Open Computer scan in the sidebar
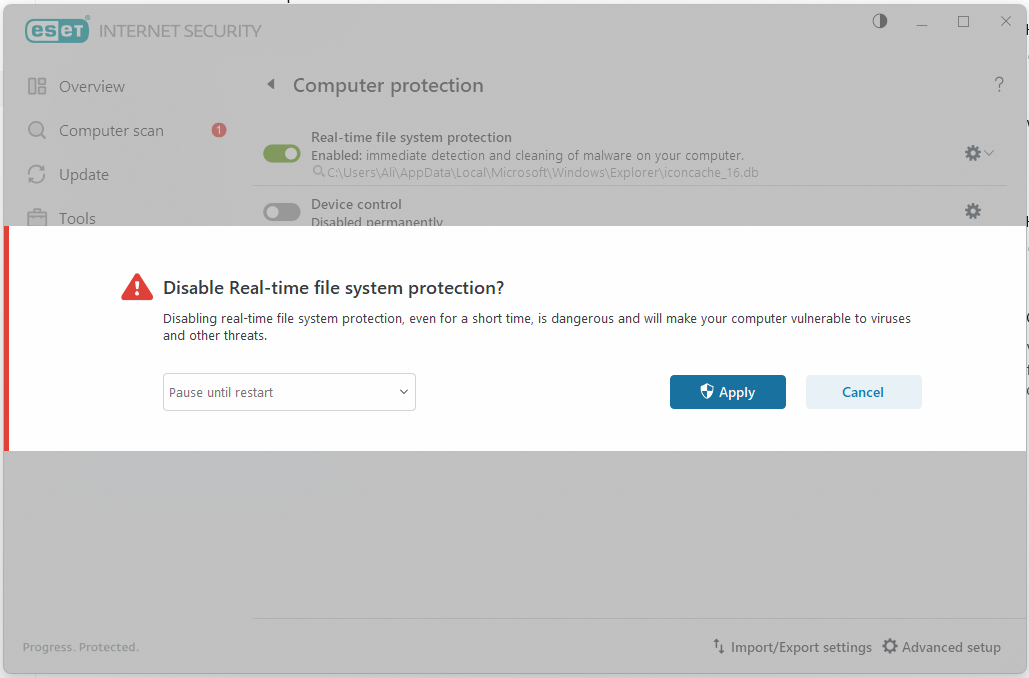Screen dimensions: 1029x678 point(111,131)
